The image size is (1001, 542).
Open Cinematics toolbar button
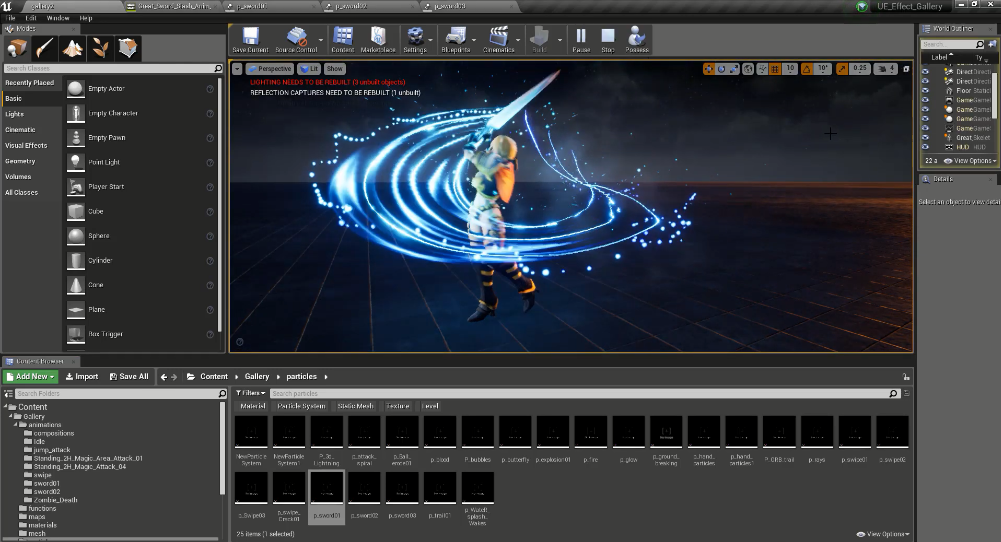pyautogui.click(x=499, y=40)
